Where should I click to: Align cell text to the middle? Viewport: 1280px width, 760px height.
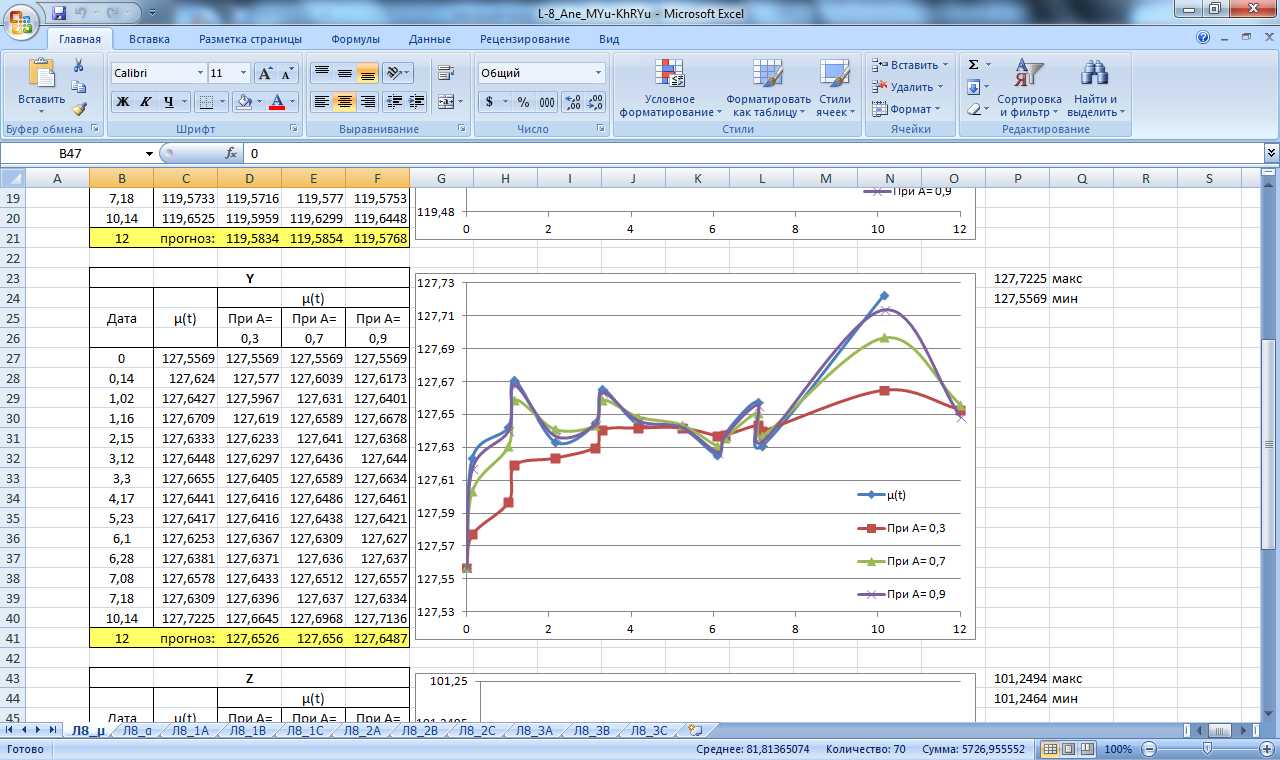coord(344,73)
